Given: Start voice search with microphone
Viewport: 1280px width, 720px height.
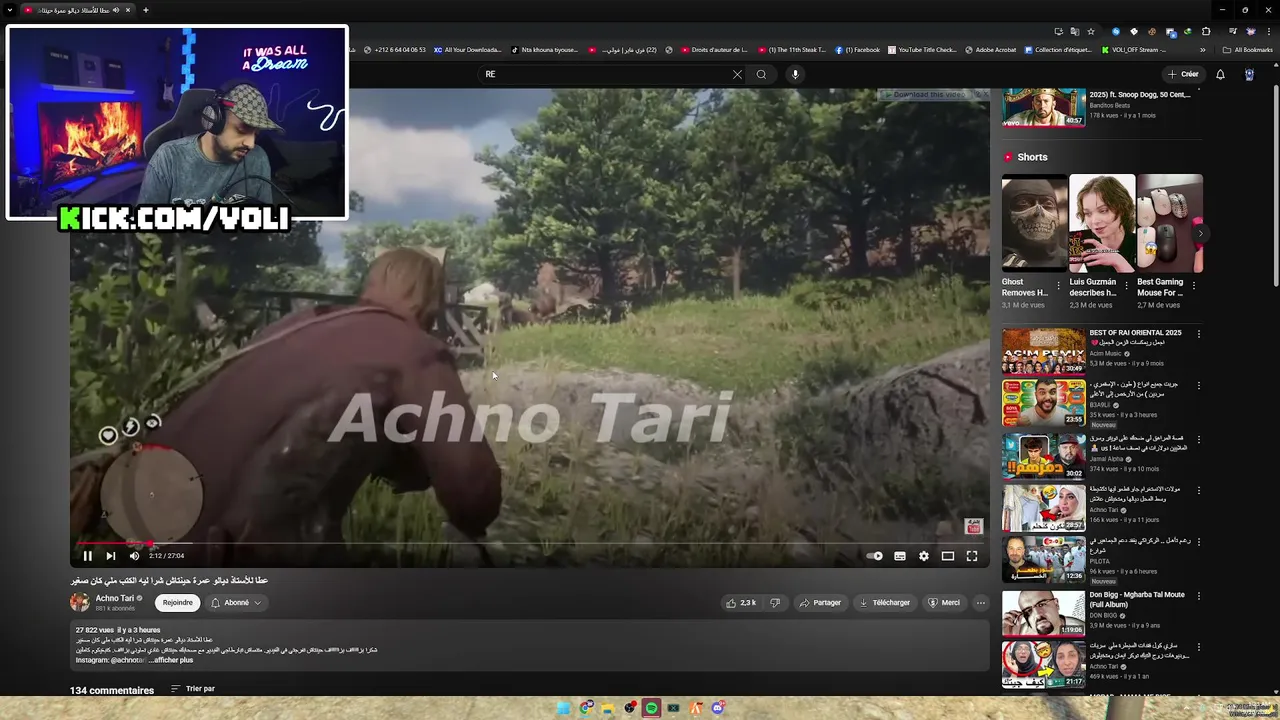Looking at the screenshot, I should (795, 74).
